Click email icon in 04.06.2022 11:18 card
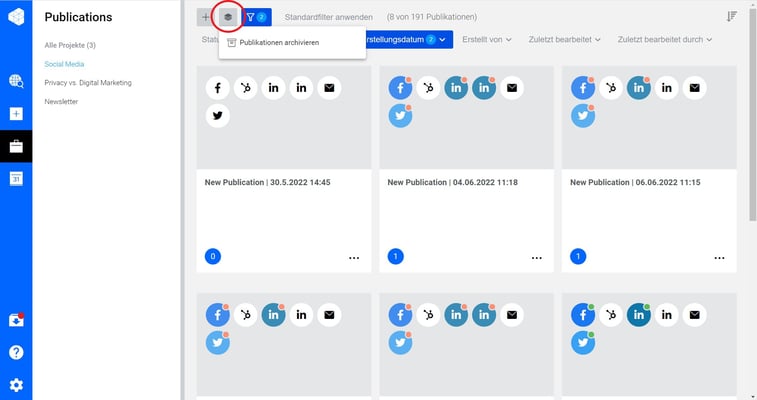This screenshot has height=400, width=757. tap(512, 88)
